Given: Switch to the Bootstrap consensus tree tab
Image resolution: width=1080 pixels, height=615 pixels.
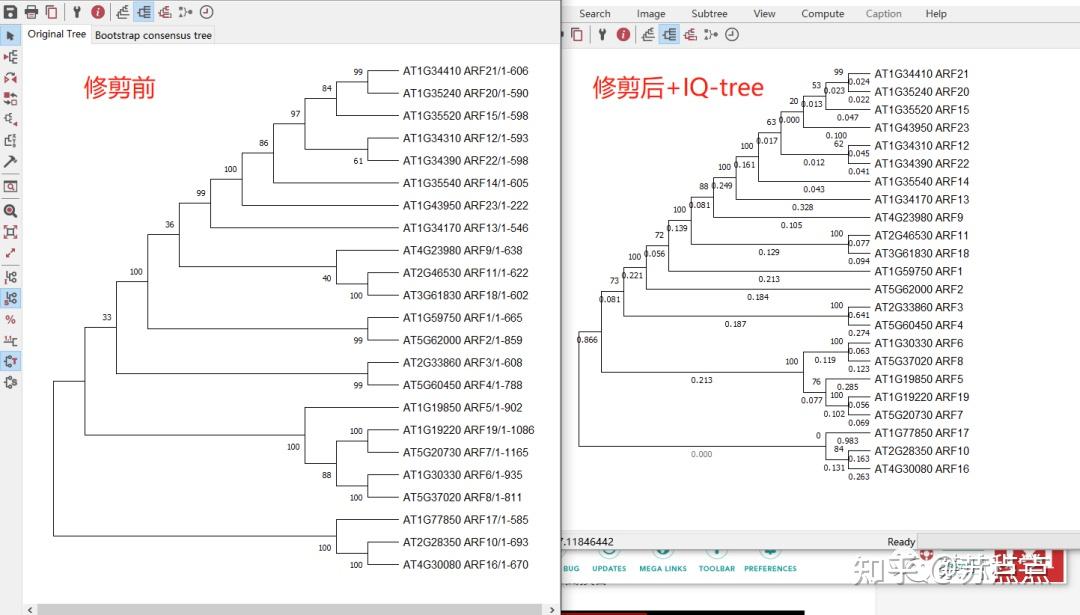Looking at the screenshot, I should coord(152,34).
